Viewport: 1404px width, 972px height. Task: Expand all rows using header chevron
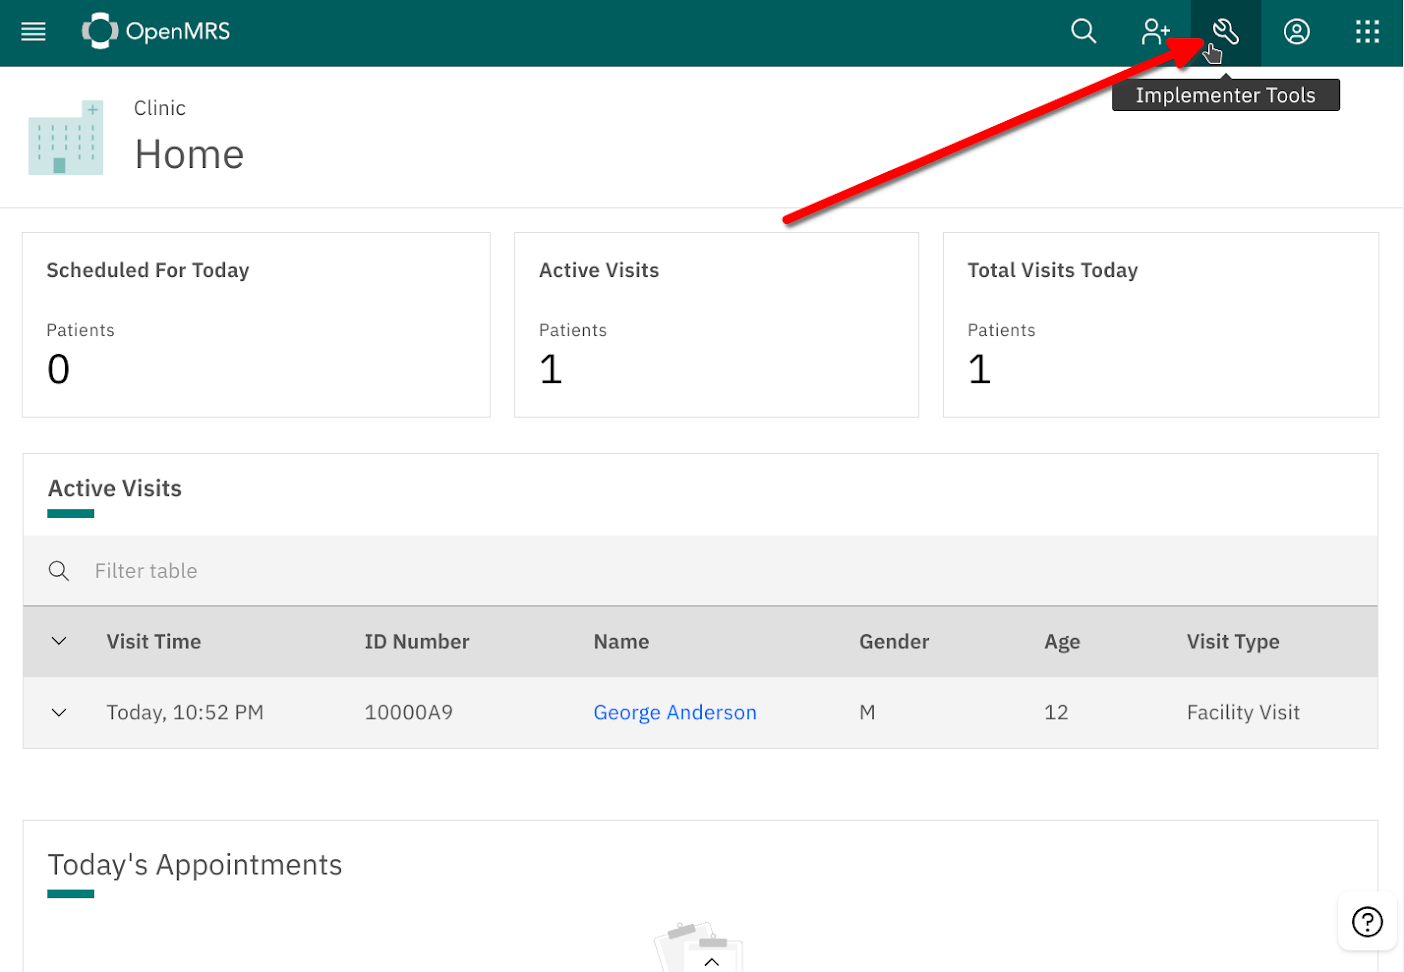pos(59,641)
